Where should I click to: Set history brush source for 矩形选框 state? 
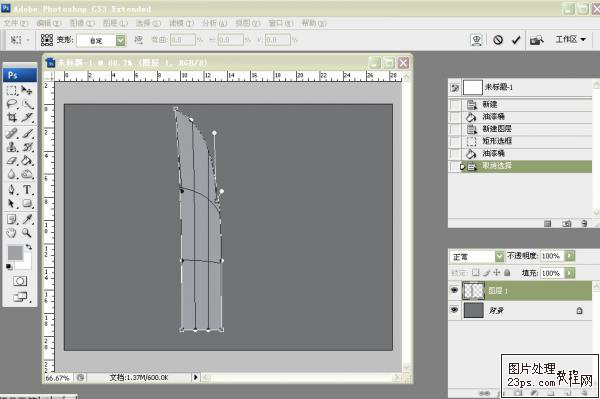(455, 141)
